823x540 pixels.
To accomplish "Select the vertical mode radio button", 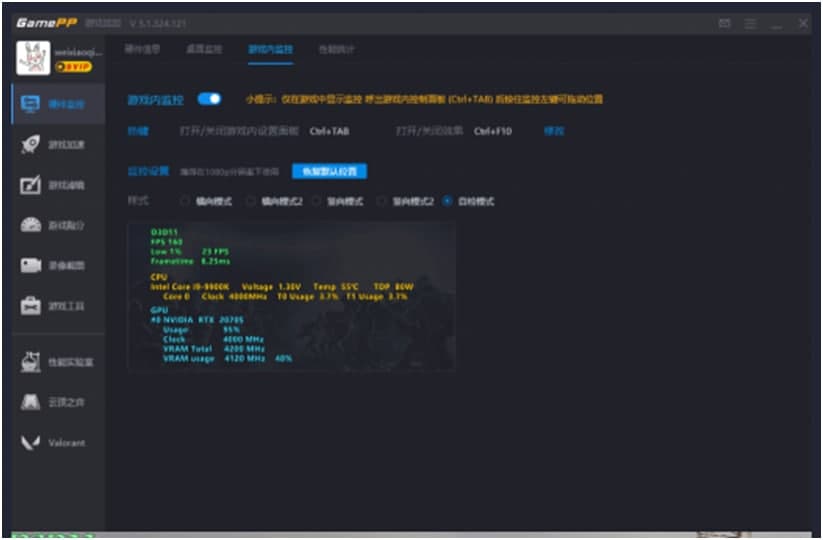I will point(316,201).
